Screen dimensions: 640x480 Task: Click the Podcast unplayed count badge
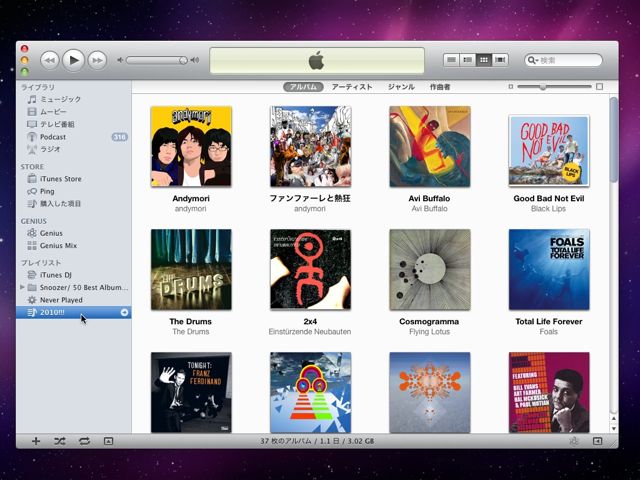coord(120,137)
